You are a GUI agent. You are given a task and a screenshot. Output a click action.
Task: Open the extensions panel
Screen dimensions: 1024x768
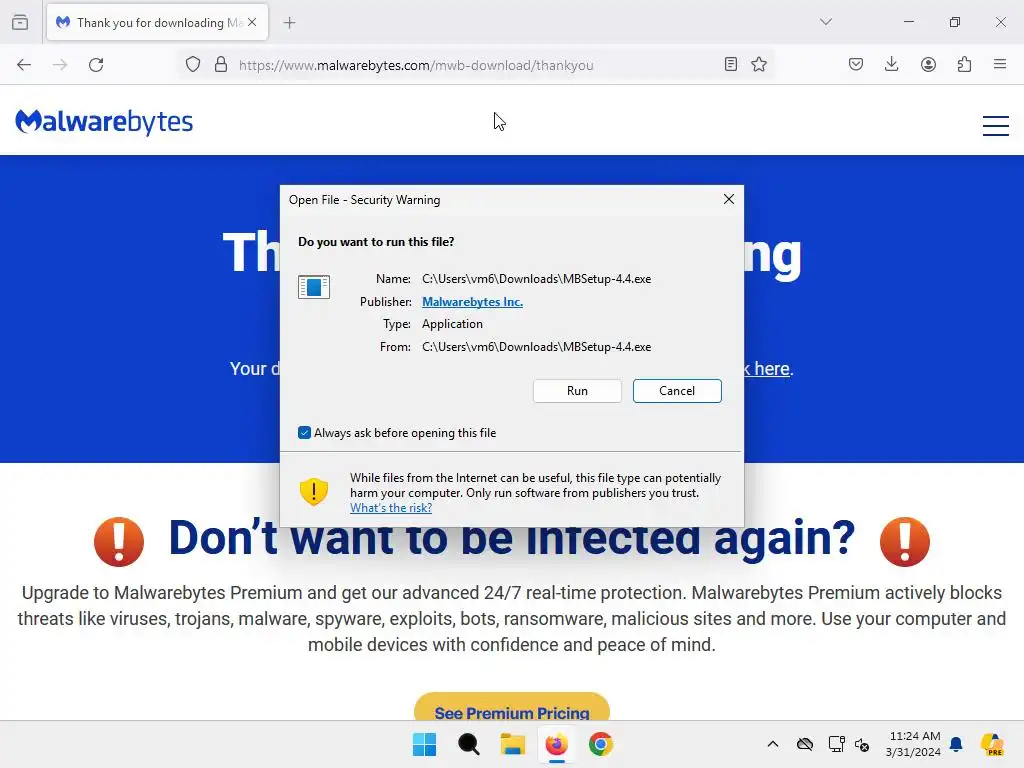pyautogui.click(x=964, y=64)
